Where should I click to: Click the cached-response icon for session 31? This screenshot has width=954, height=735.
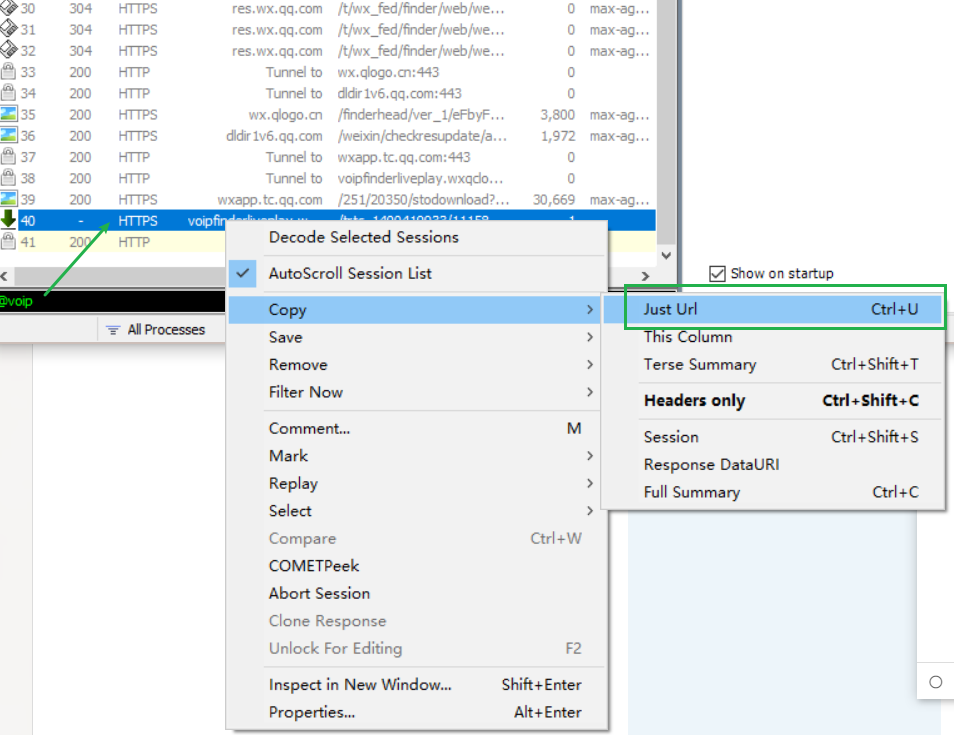[9, 30]
